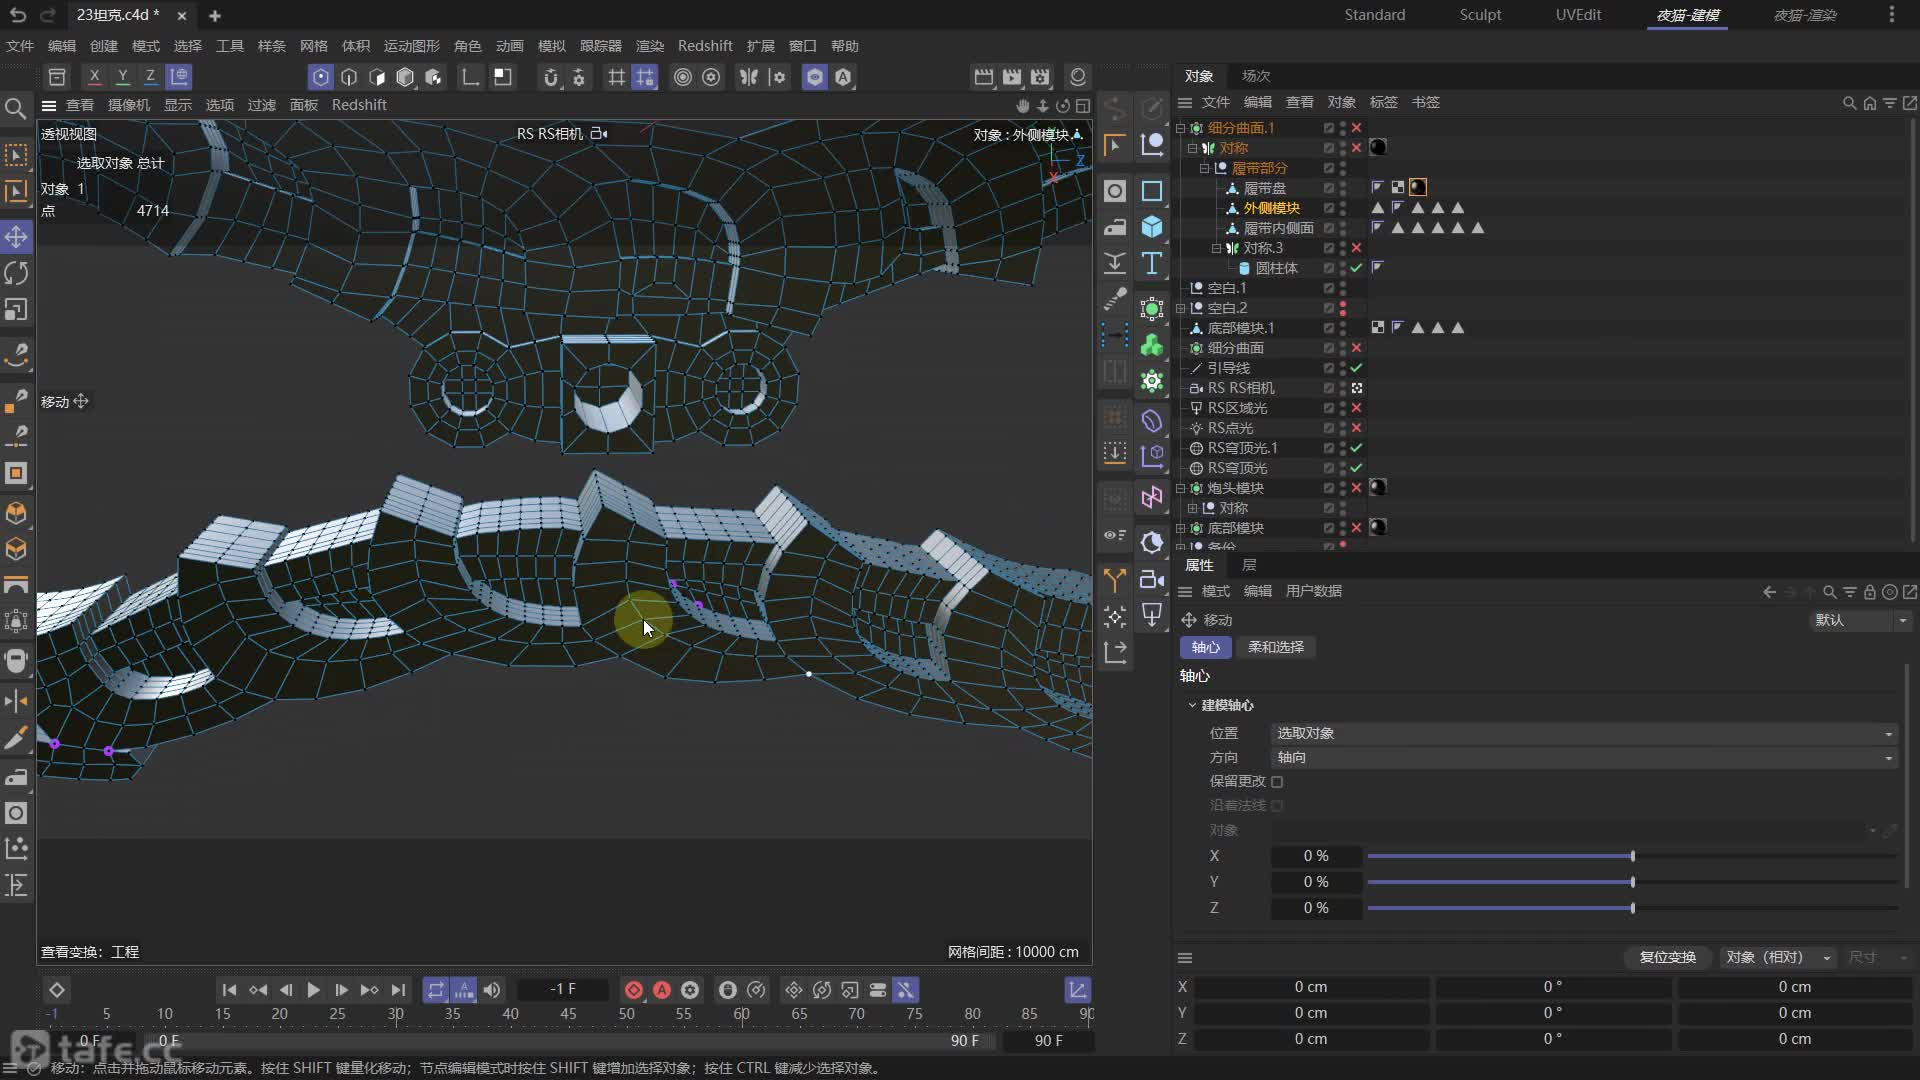
Task: Expand the 空白.2 tree node
Action: click(1180, 308)
